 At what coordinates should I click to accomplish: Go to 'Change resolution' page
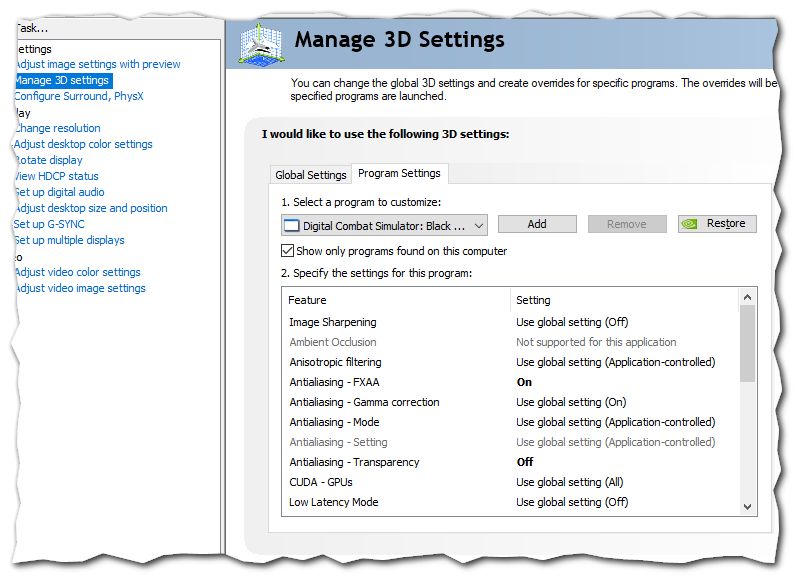coord(57,128)
